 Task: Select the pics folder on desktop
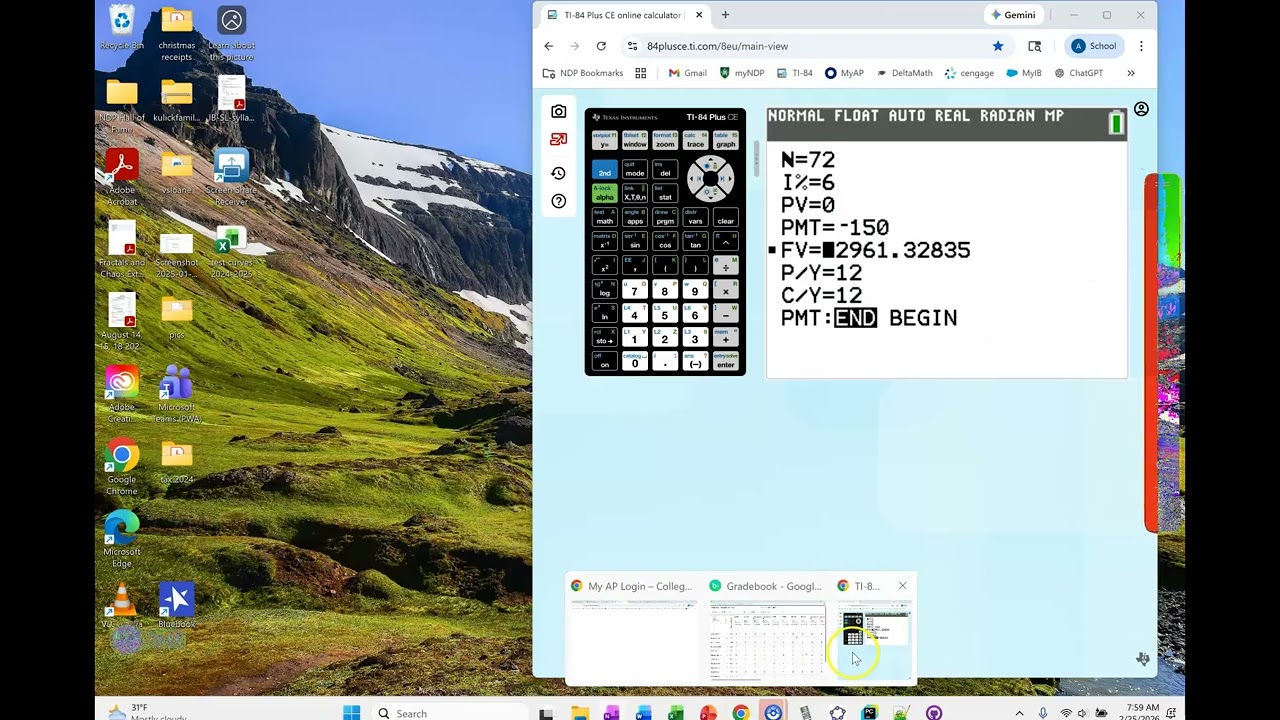tap(176, 318)
